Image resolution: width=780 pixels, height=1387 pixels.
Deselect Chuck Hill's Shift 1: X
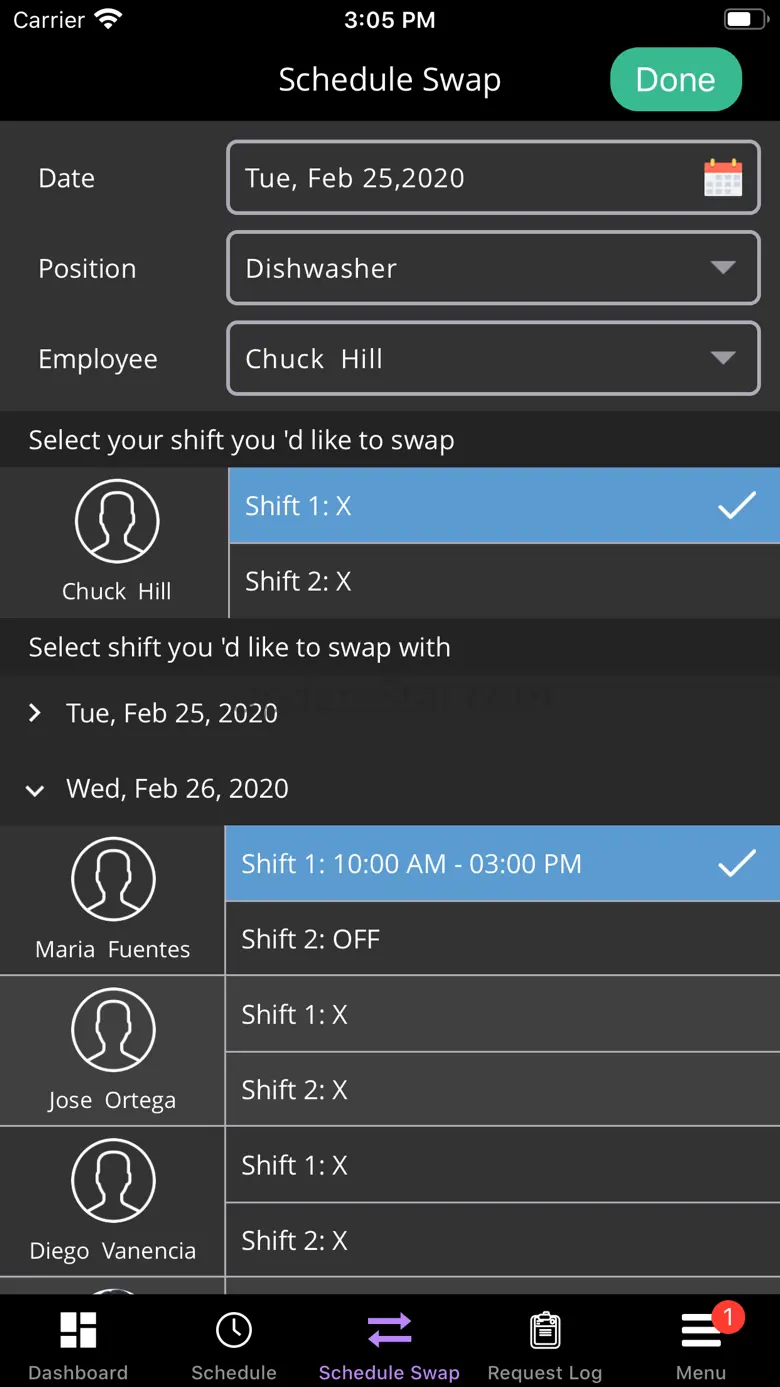pyautogui.click(x=503, y=506)
